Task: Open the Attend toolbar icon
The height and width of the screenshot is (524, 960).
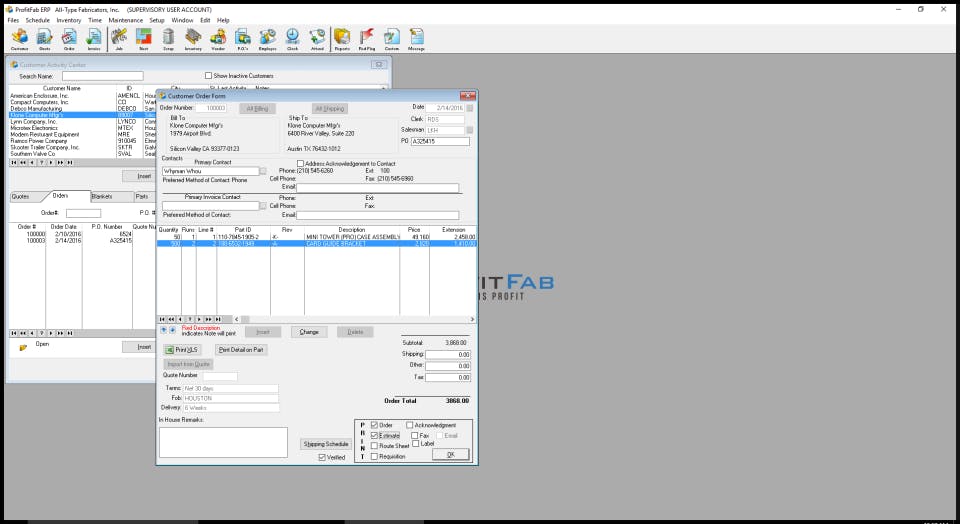Action: coord(317,39)
